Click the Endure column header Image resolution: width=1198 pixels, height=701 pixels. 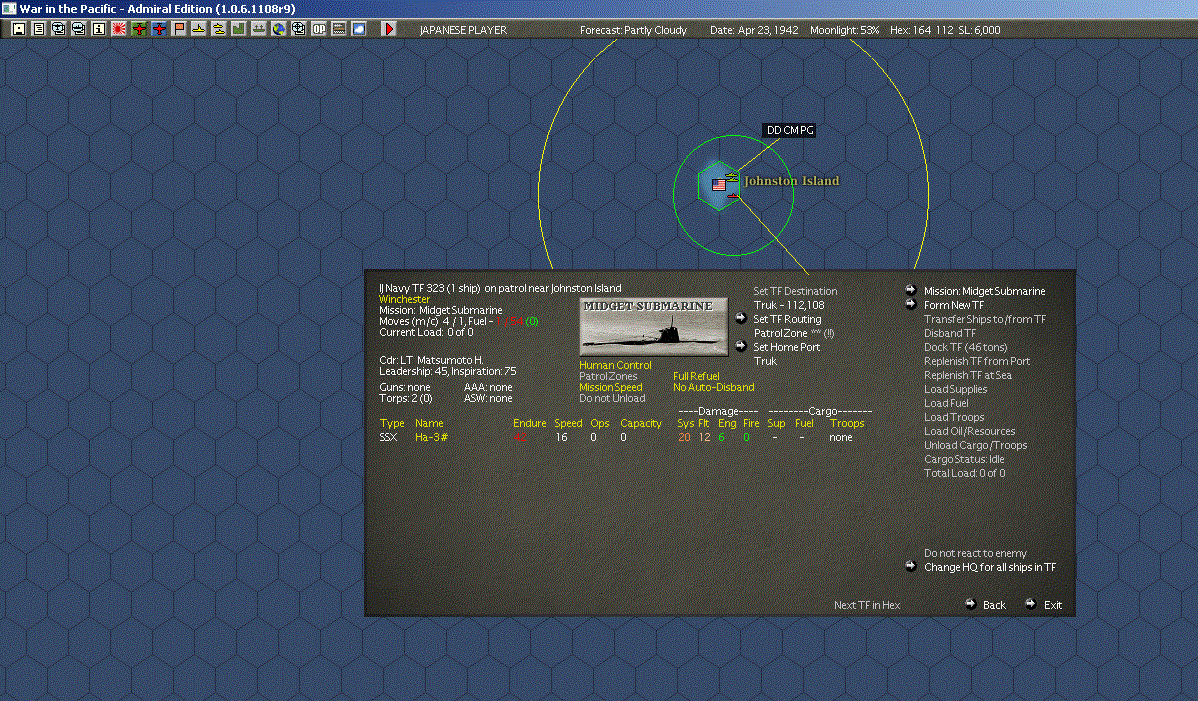pos(529,423)
